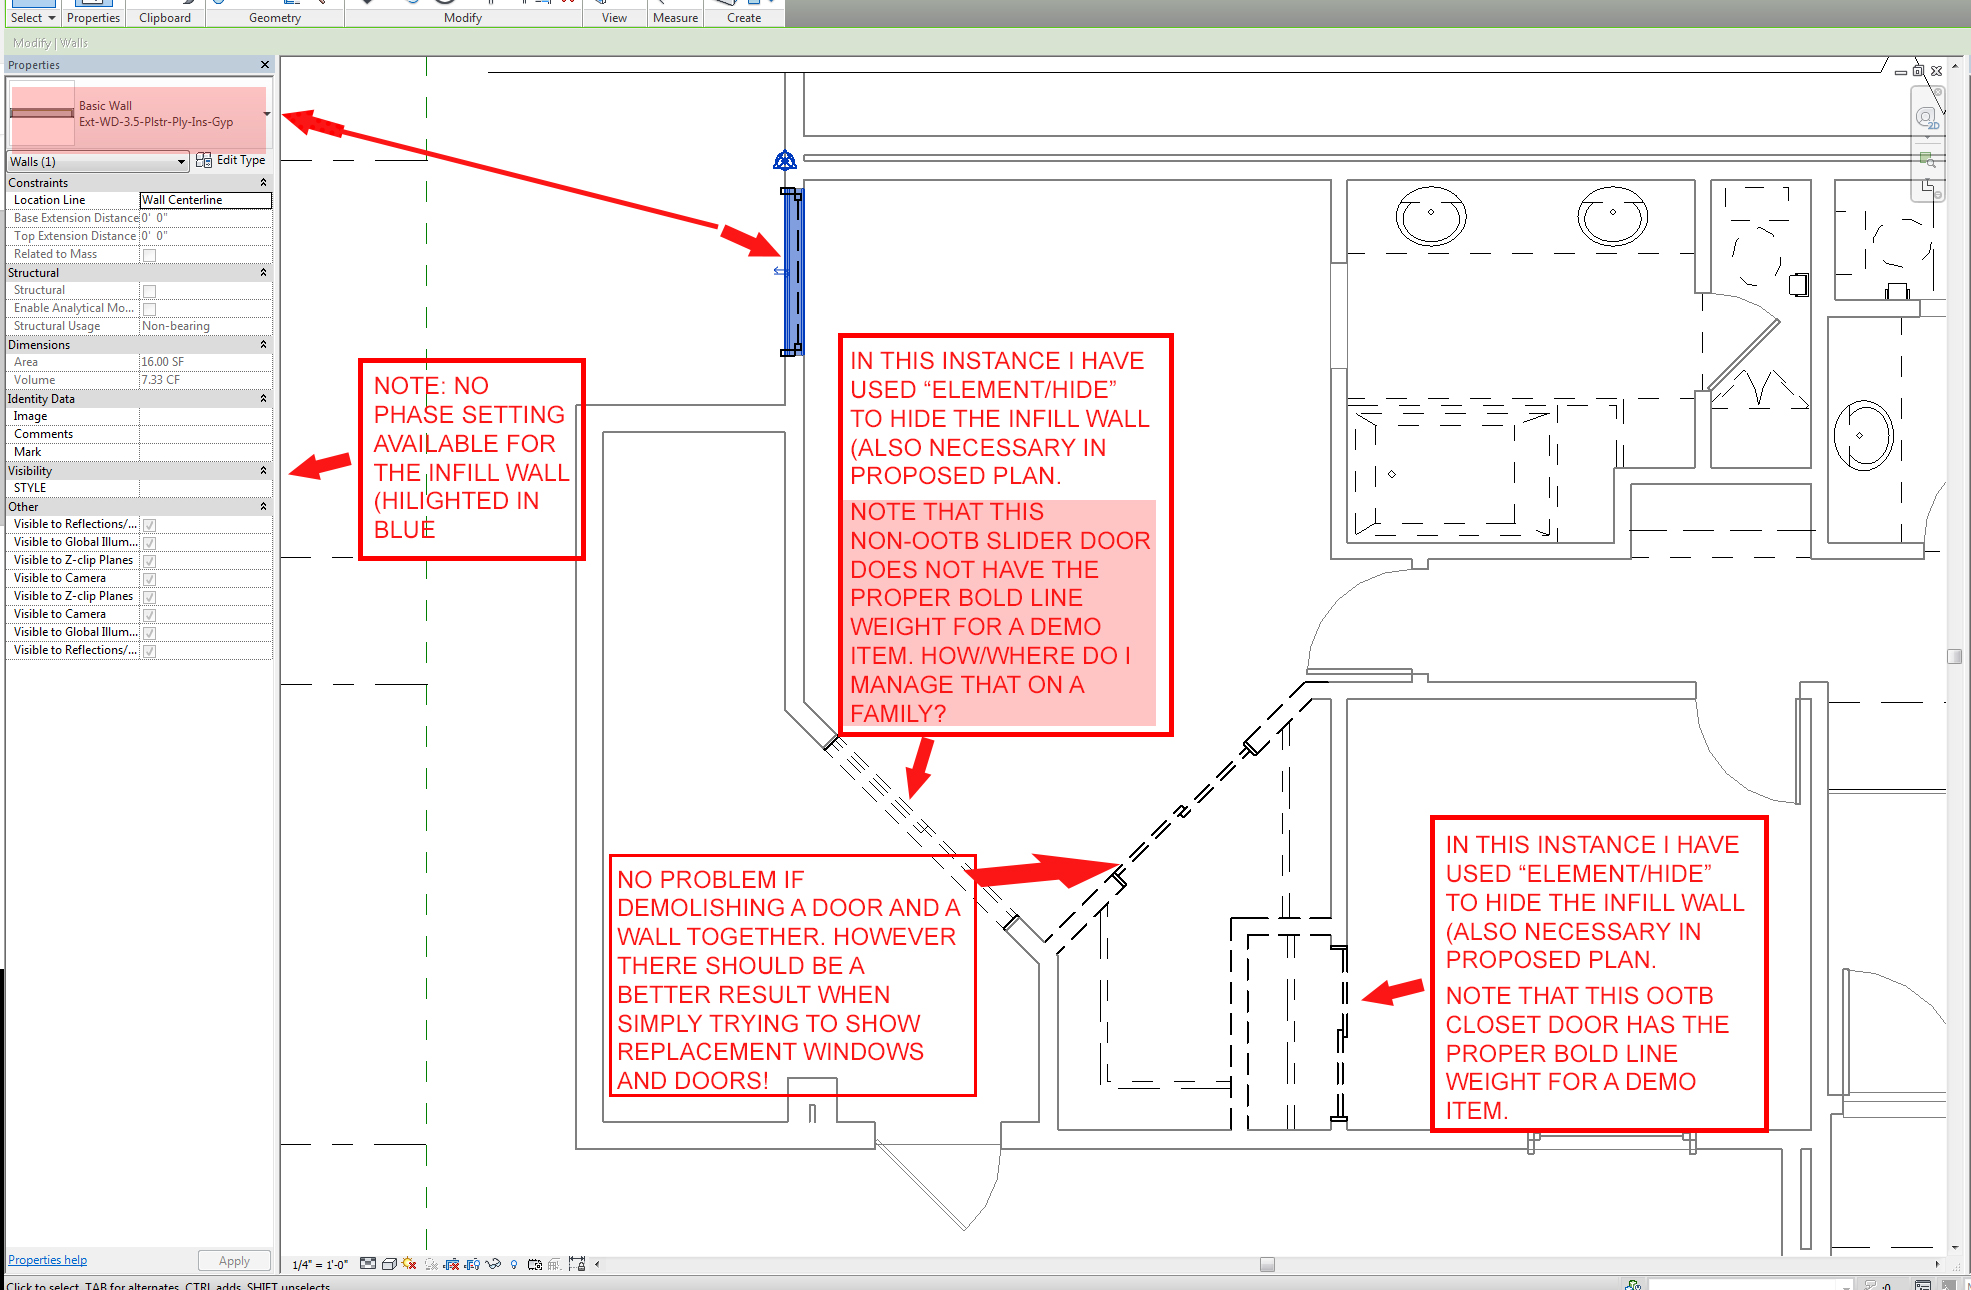
Task: Check the Structural property checkbox
Action: tap(150, 291)
